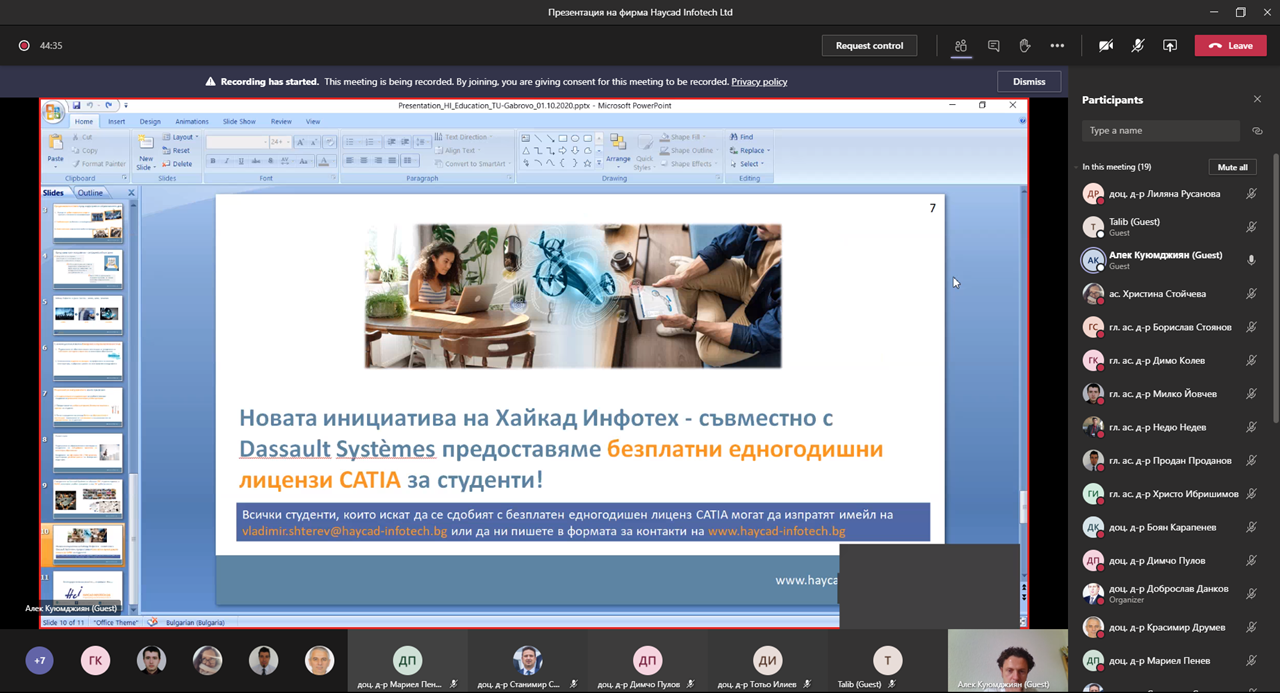Unmute your microphone in toolbar

[1138, 45]
